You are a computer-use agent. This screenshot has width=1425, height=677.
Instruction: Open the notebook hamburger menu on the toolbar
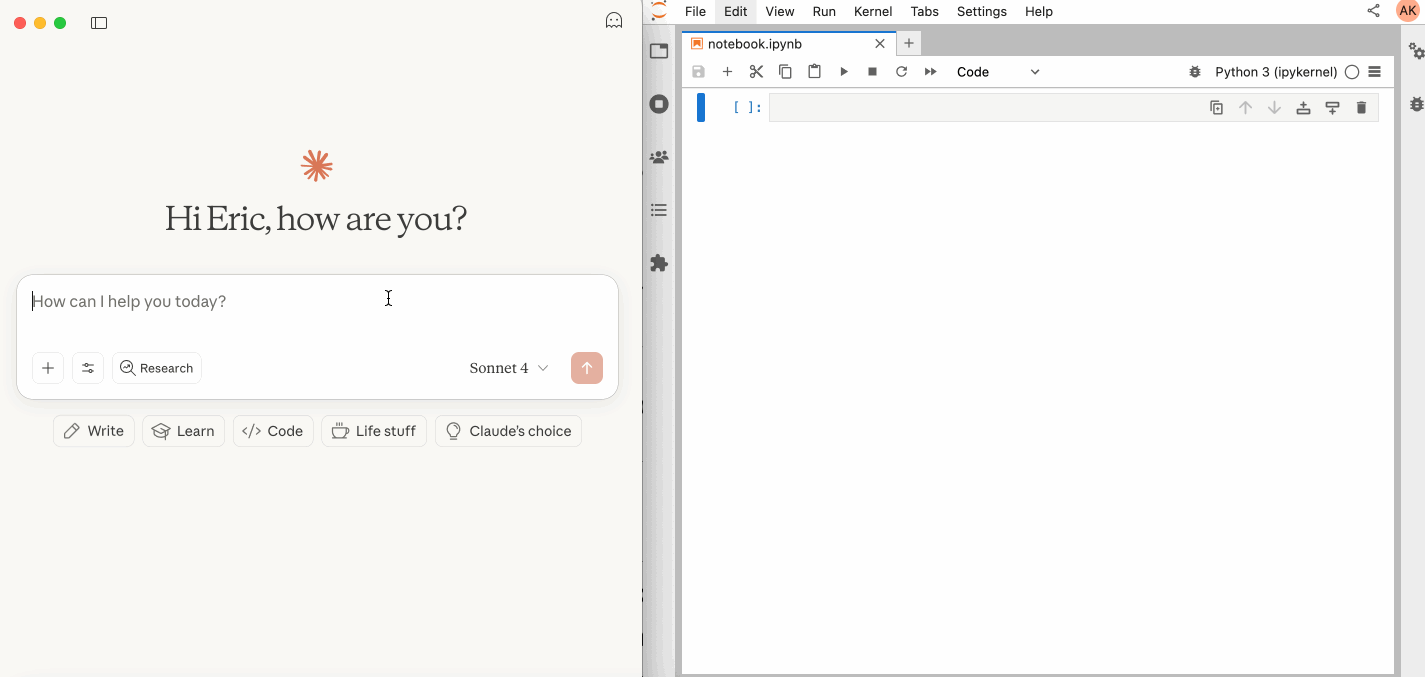point(1376,71)
